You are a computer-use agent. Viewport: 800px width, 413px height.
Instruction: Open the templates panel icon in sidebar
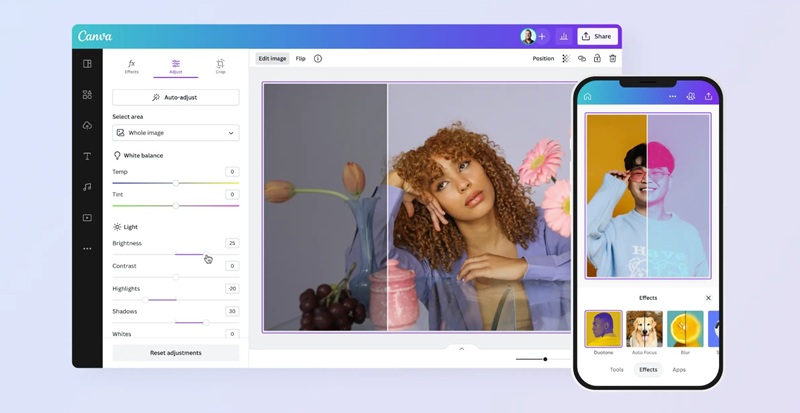87,64
